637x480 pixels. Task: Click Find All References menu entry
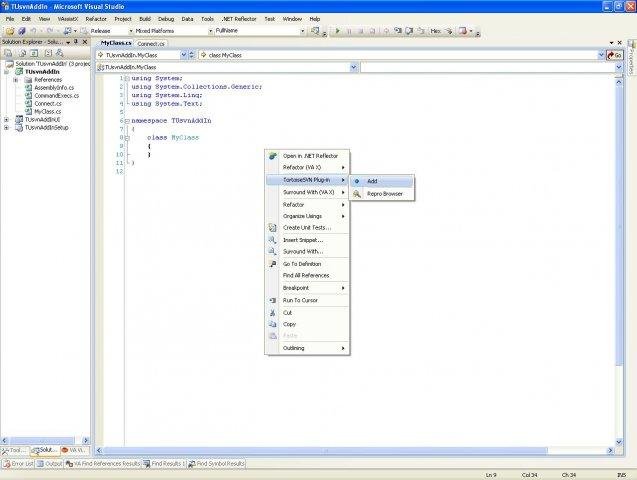(x=307, y=275)
